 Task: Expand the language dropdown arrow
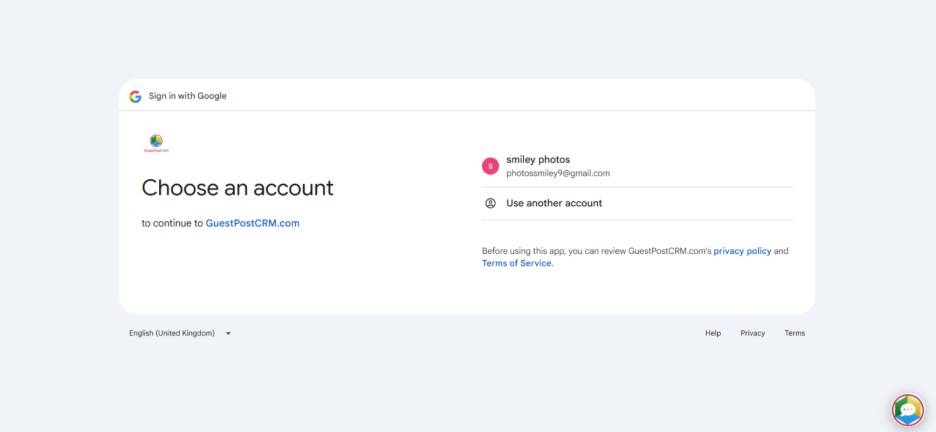coord(228,333)
